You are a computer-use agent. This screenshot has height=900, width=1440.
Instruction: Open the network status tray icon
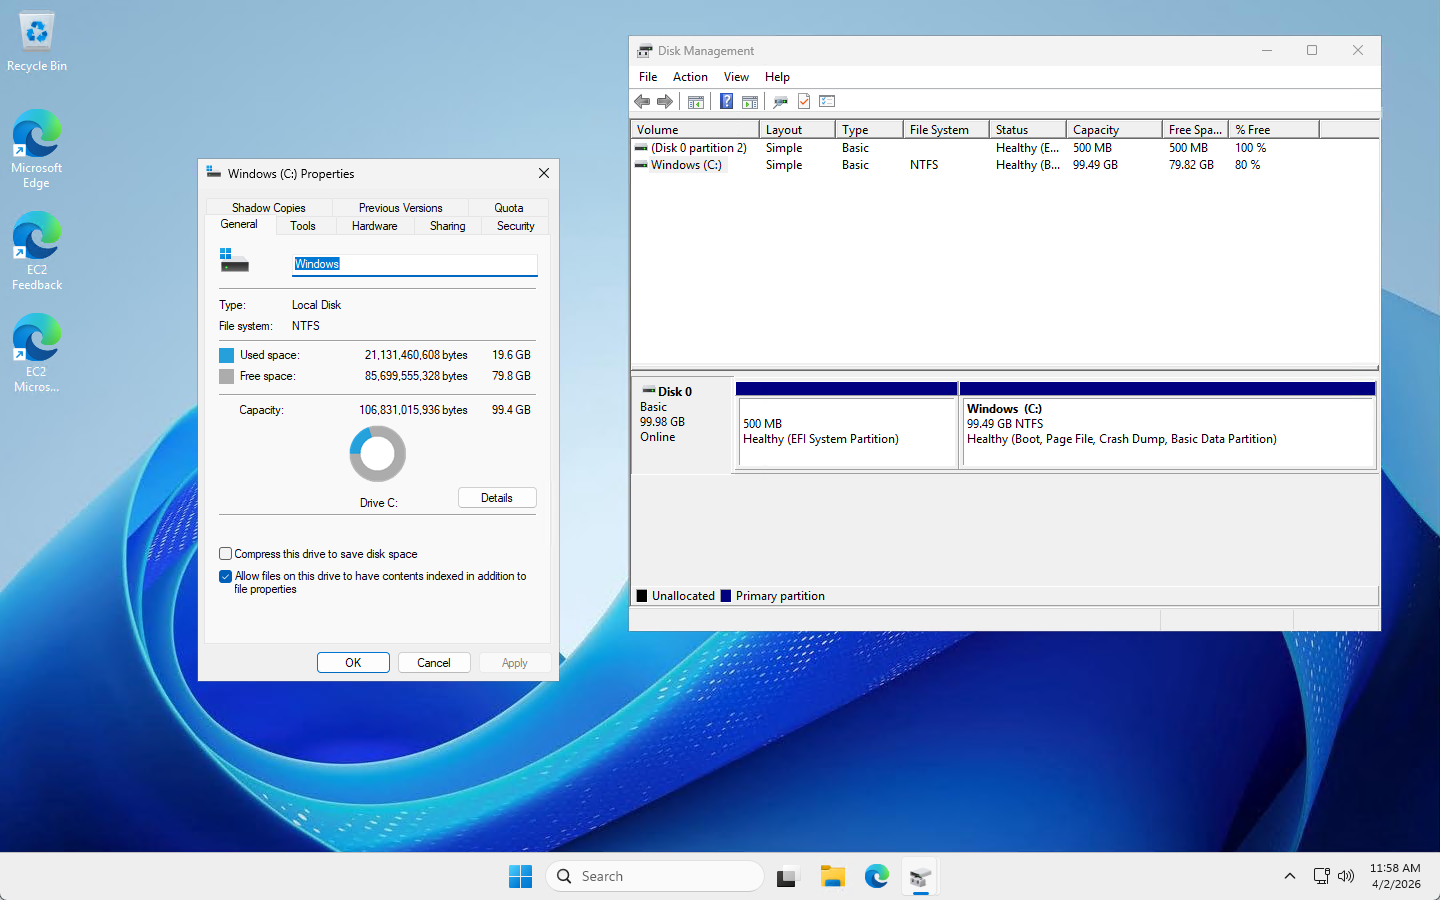pos(1321,876)
